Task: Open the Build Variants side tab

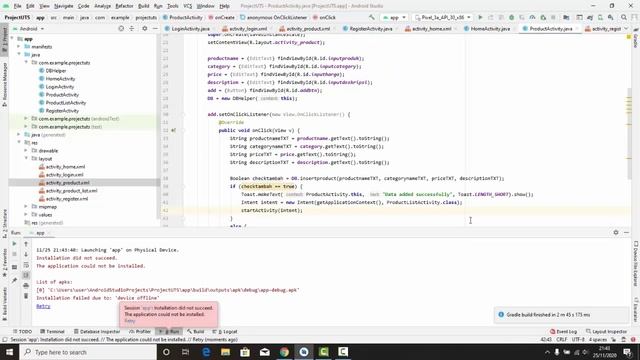Action: point(4,304)
